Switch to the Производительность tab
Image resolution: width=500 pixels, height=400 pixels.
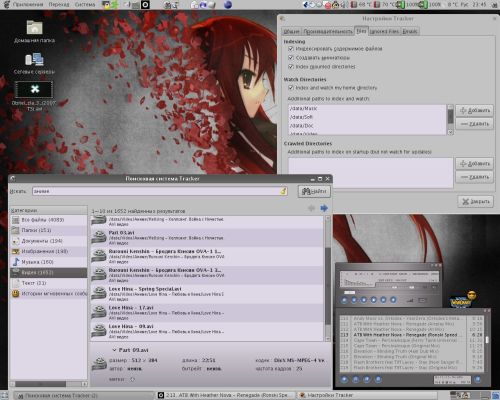point(328,31)
